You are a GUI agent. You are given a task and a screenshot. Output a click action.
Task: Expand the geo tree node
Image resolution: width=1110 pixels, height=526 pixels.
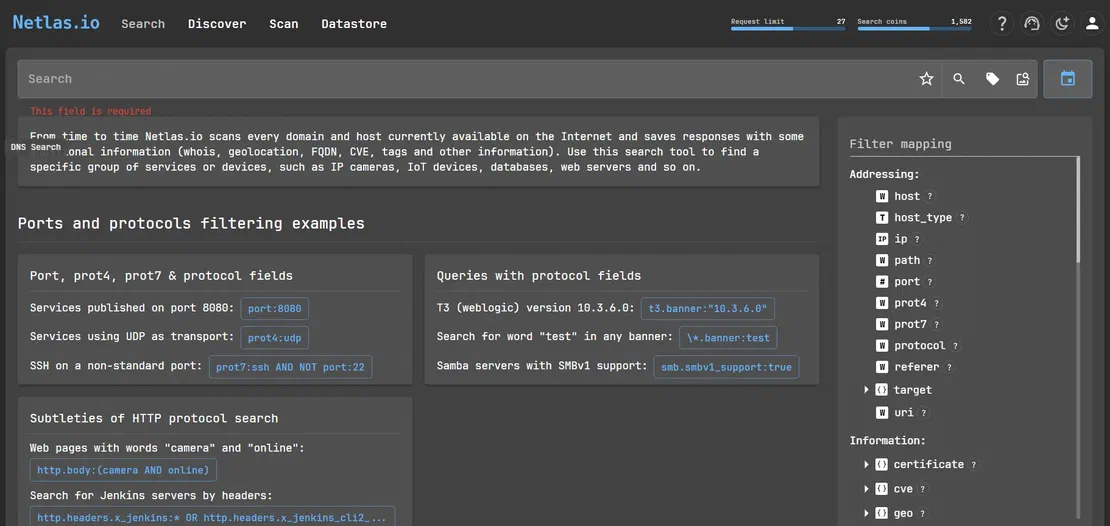tap(866, 513)
